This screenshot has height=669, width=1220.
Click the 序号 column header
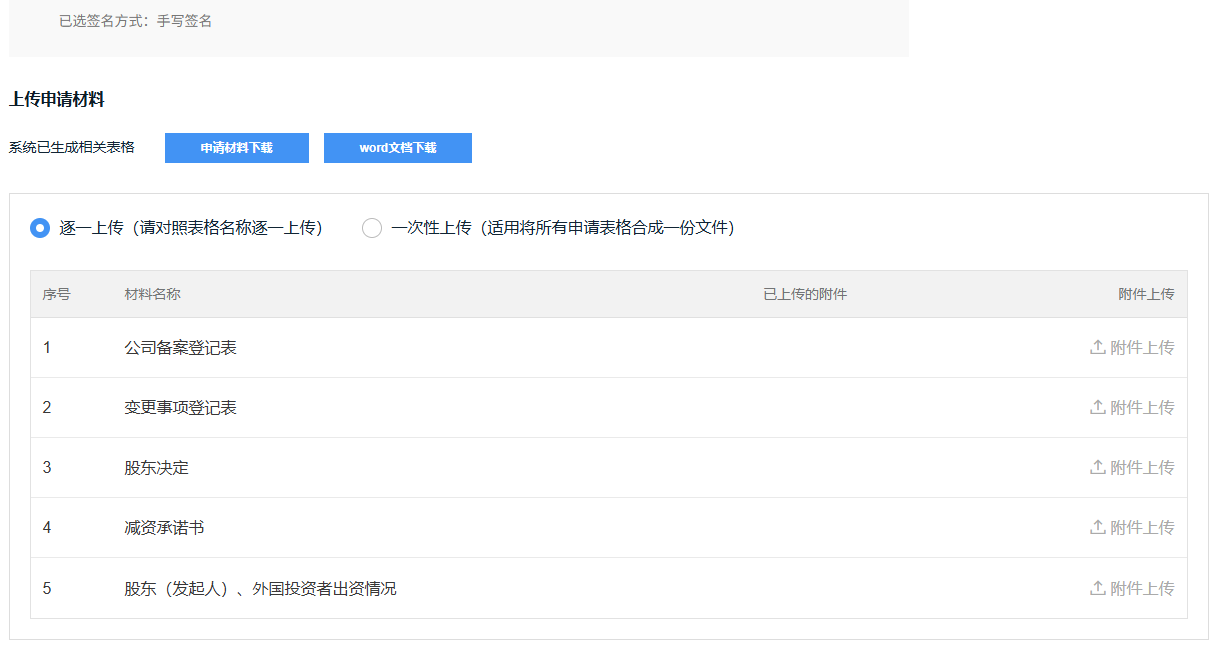click(x=56, y=294)
